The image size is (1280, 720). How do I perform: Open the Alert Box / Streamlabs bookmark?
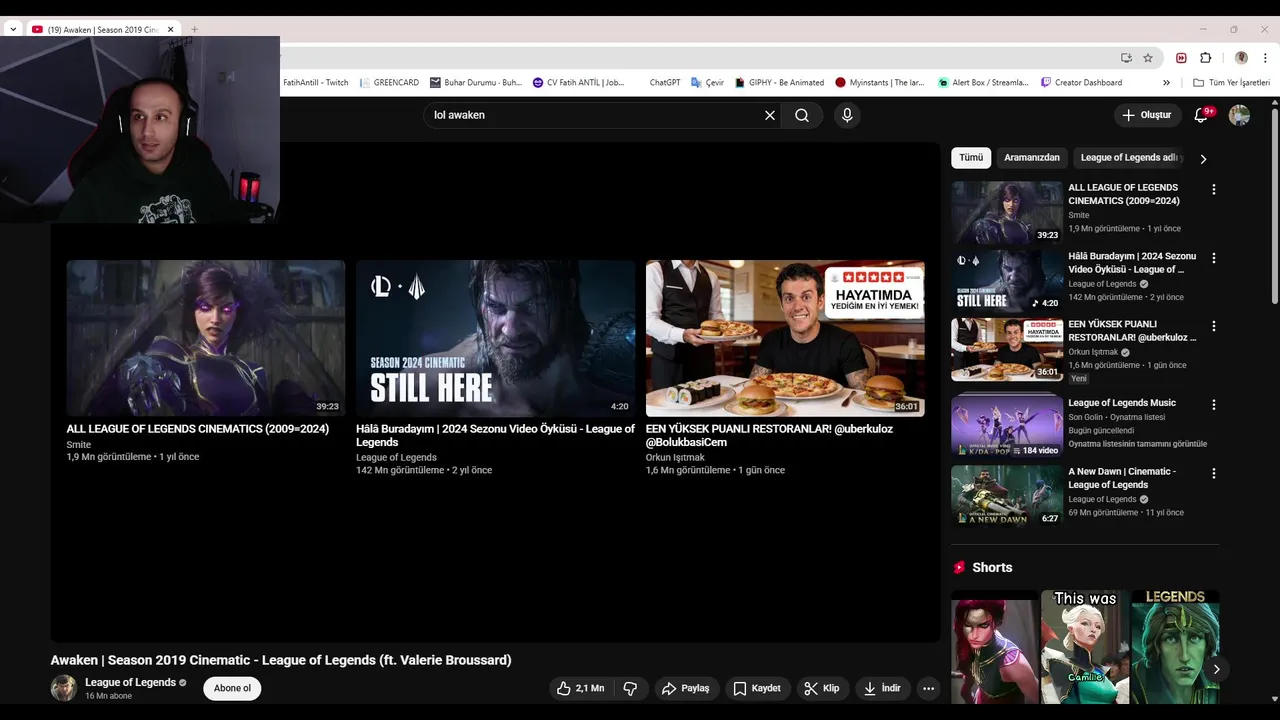983,83
